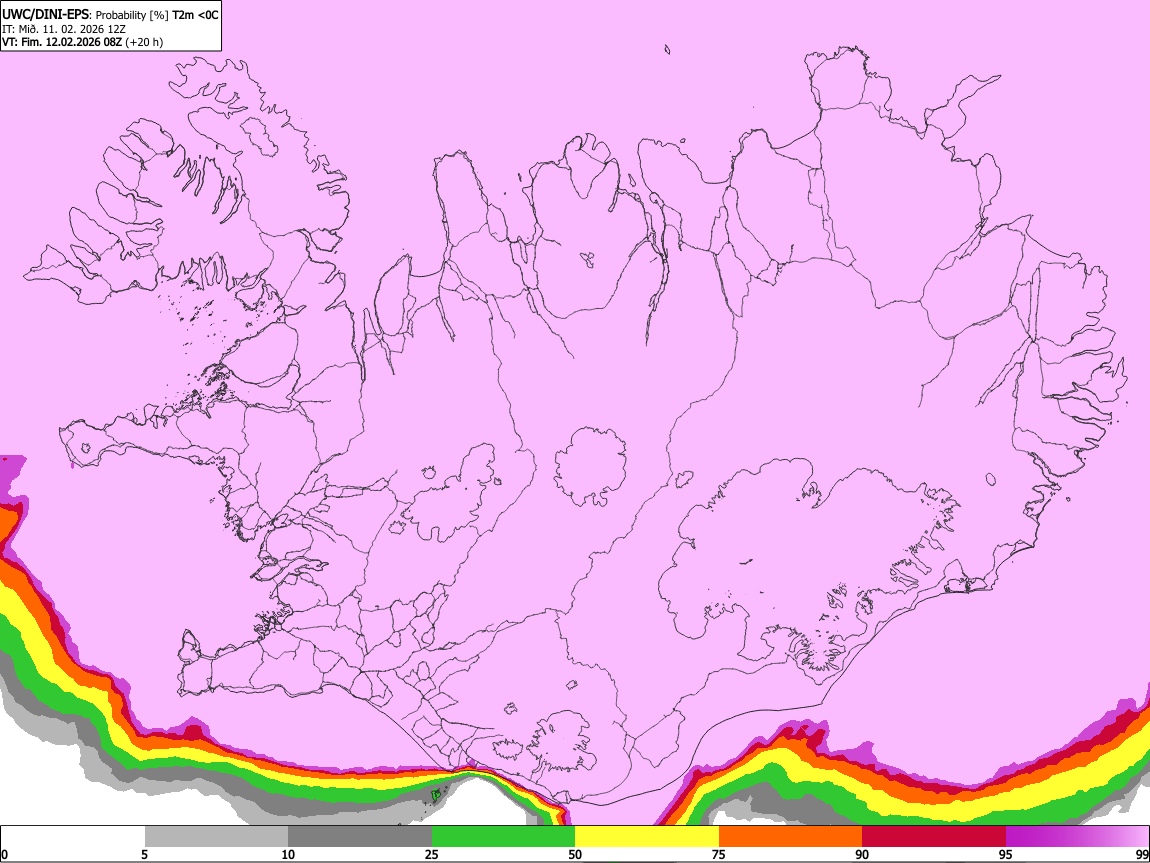Click the red 90–95% legend swatch
This screenshot has height=863, width=1150.
pyautogui.click(x=934, y=837)
